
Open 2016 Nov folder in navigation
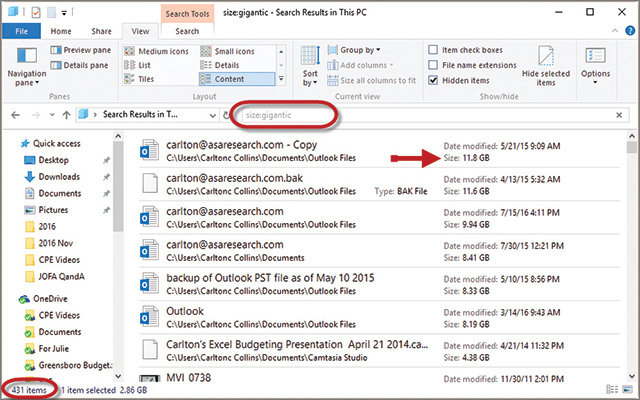[49, 243]
